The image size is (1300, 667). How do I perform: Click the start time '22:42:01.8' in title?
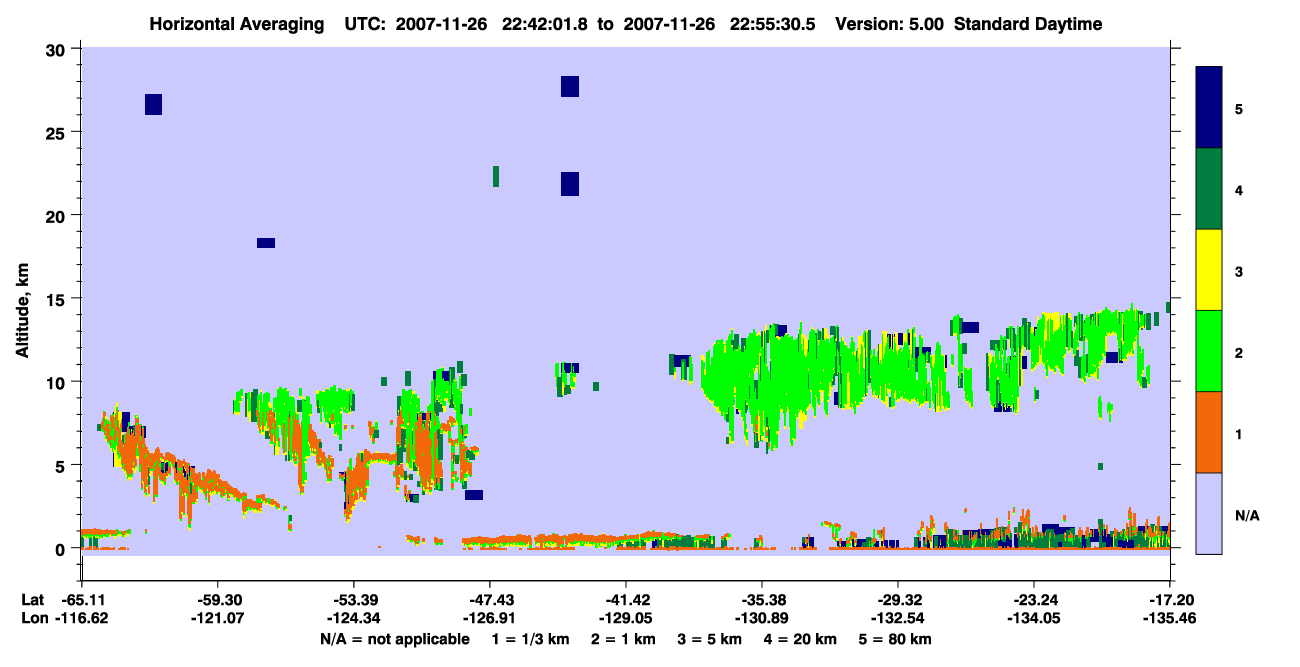544,24
